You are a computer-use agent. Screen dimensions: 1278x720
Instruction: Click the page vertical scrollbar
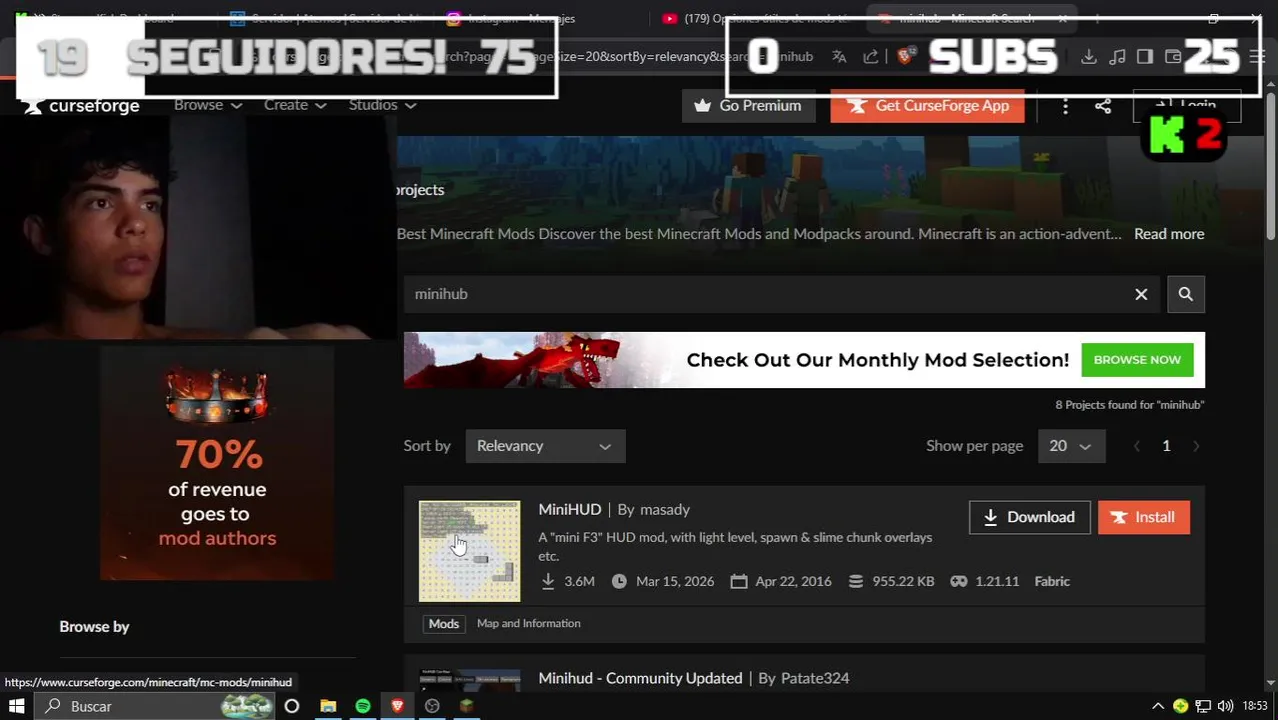tap(1271, 165)
